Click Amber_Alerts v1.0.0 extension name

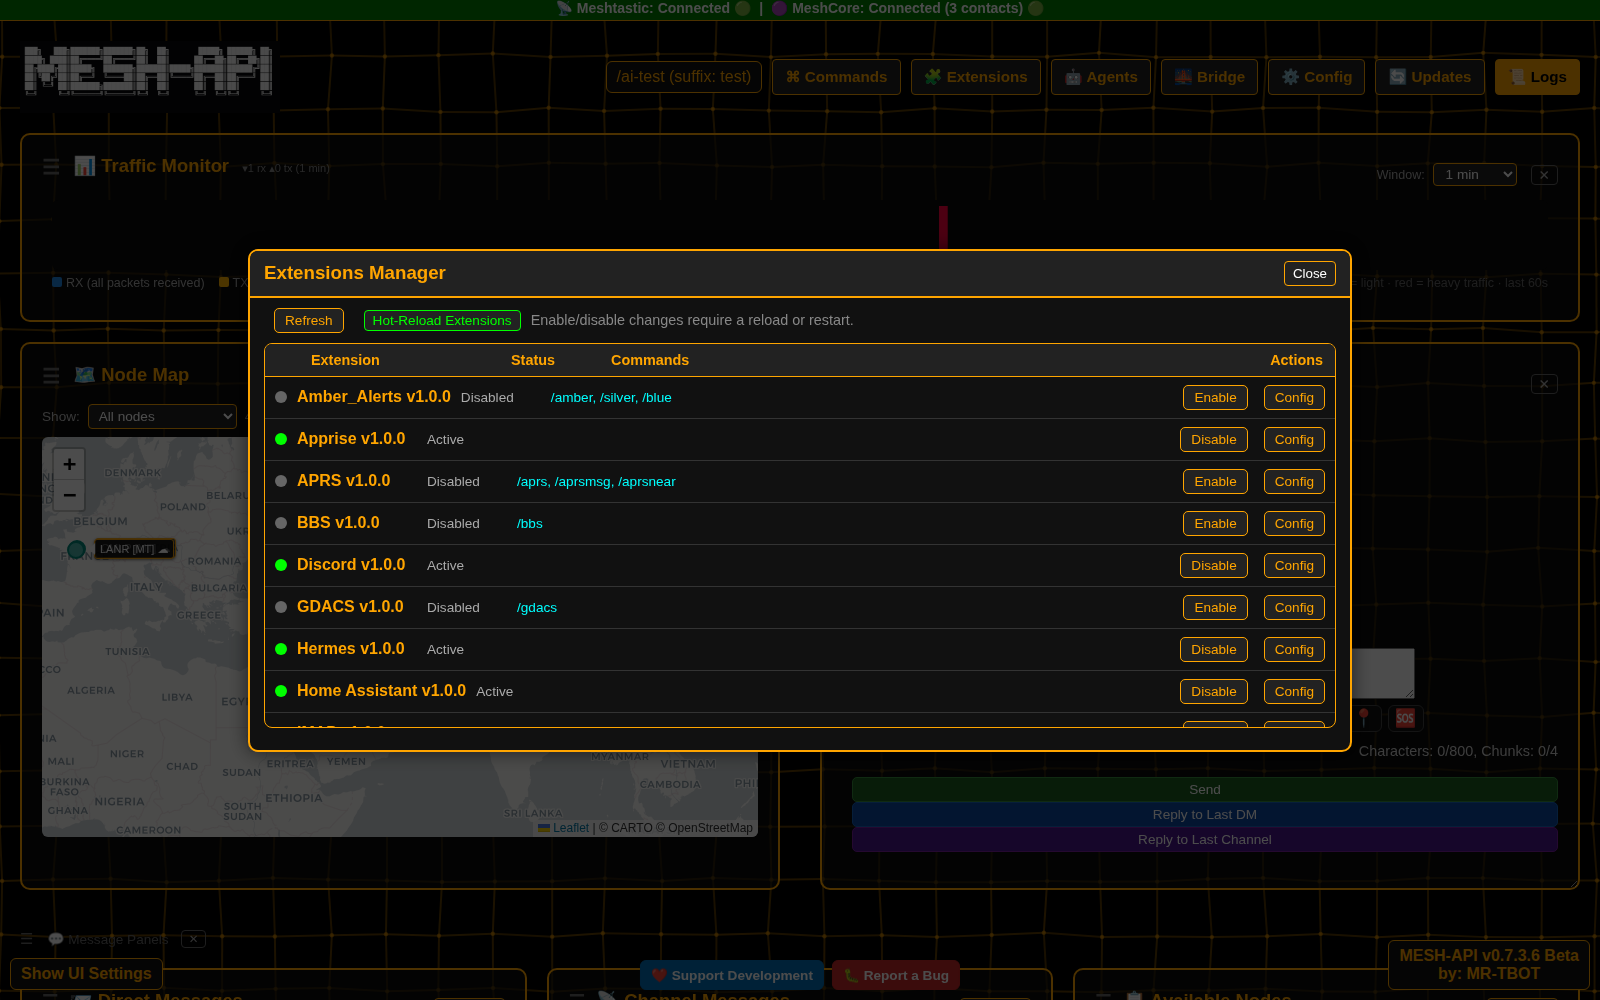coord(374,397)
